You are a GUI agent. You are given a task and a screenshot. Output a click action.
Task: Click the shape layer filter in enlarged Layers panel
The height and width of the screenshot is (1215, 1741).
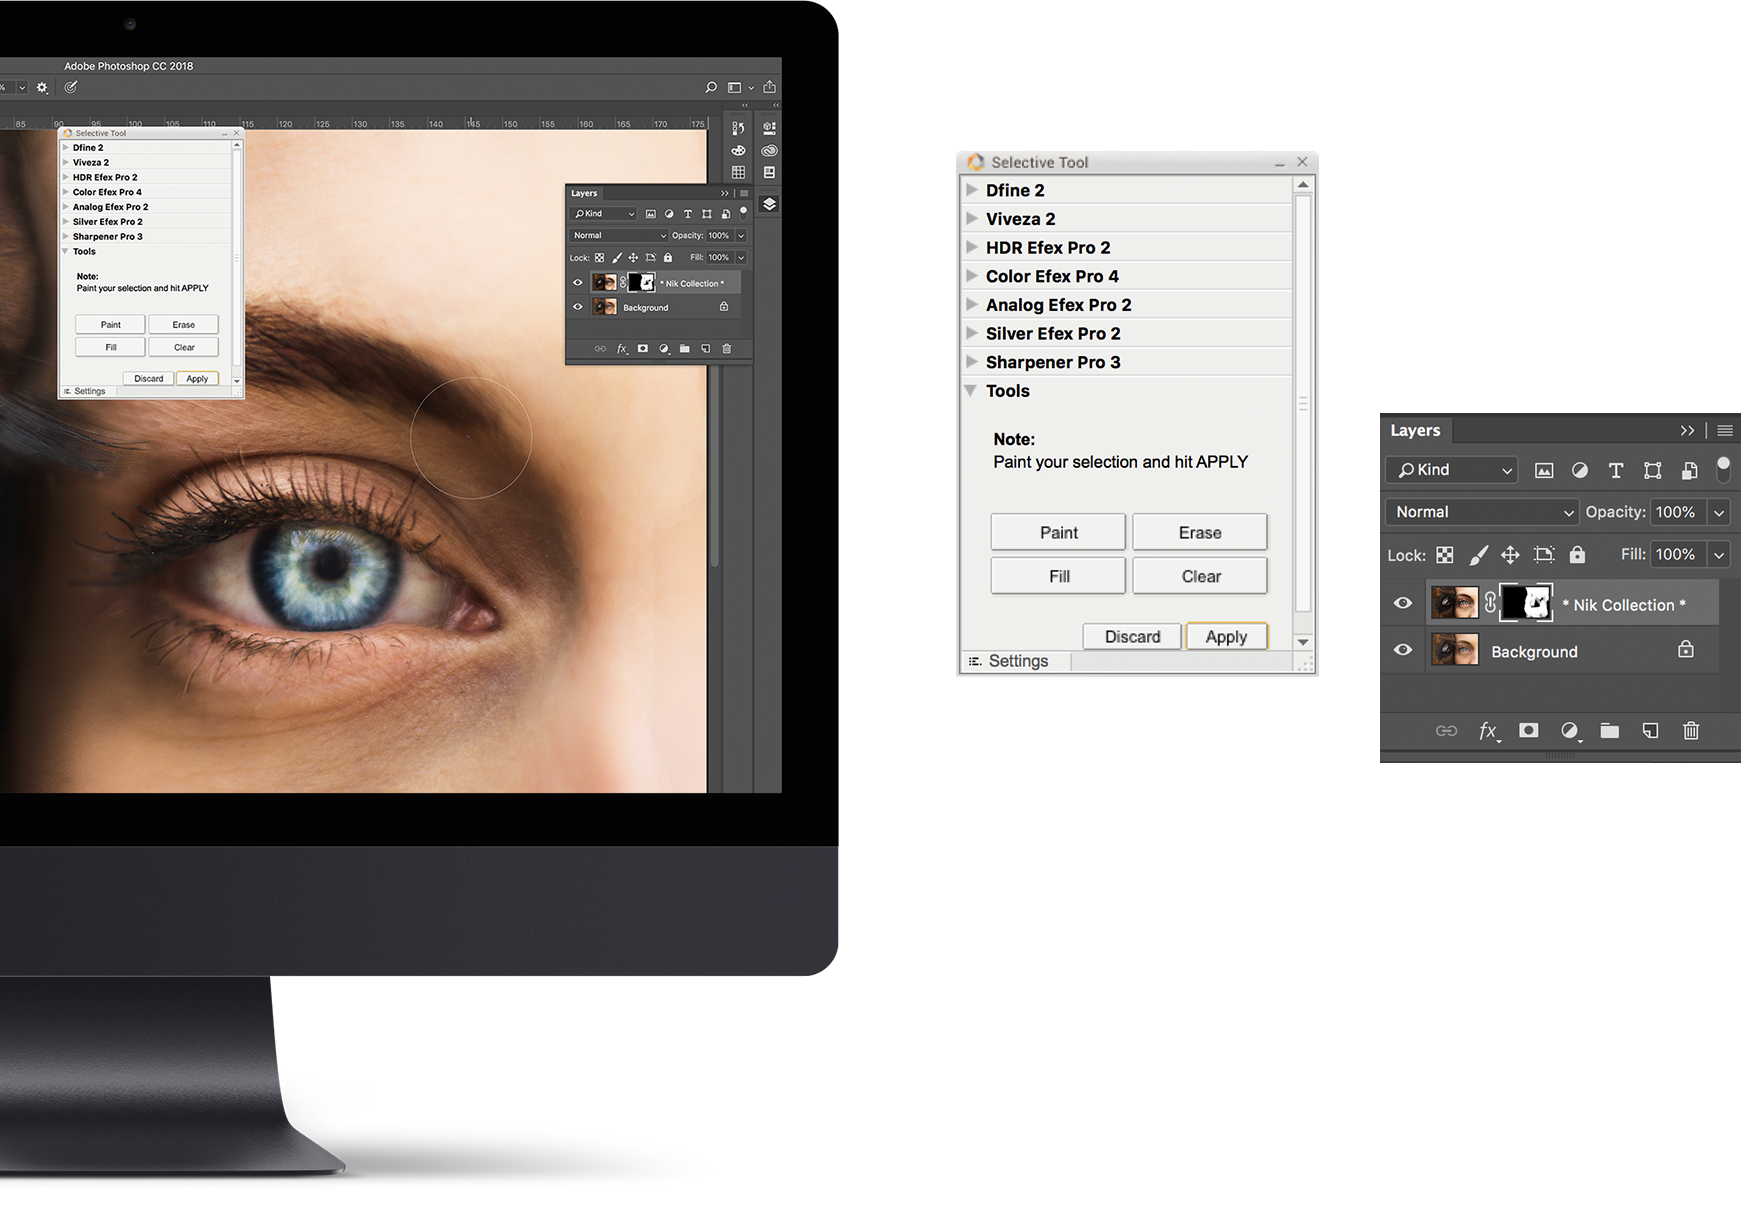click(1653, 470)
